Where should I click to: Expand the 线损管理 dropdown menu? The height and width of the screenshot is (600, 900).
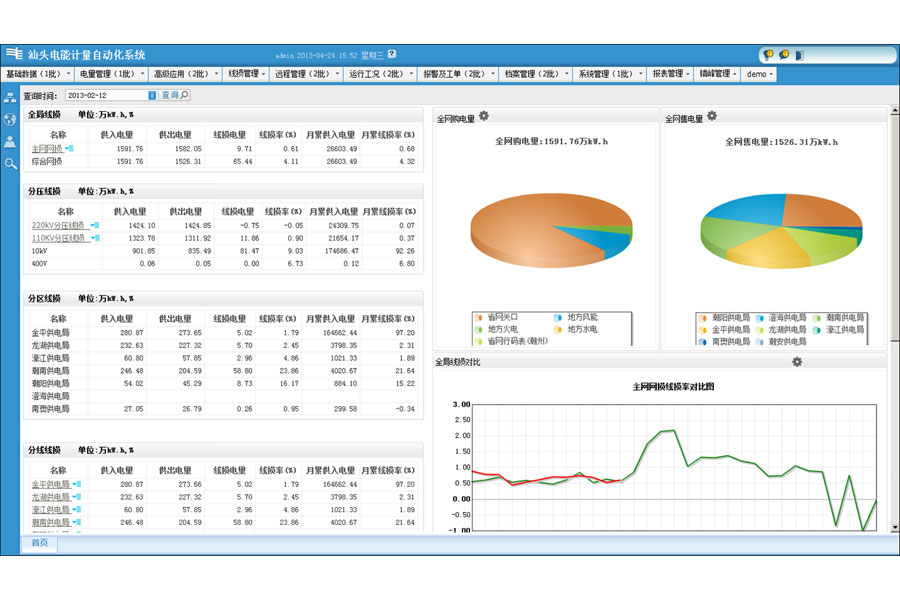247,74
